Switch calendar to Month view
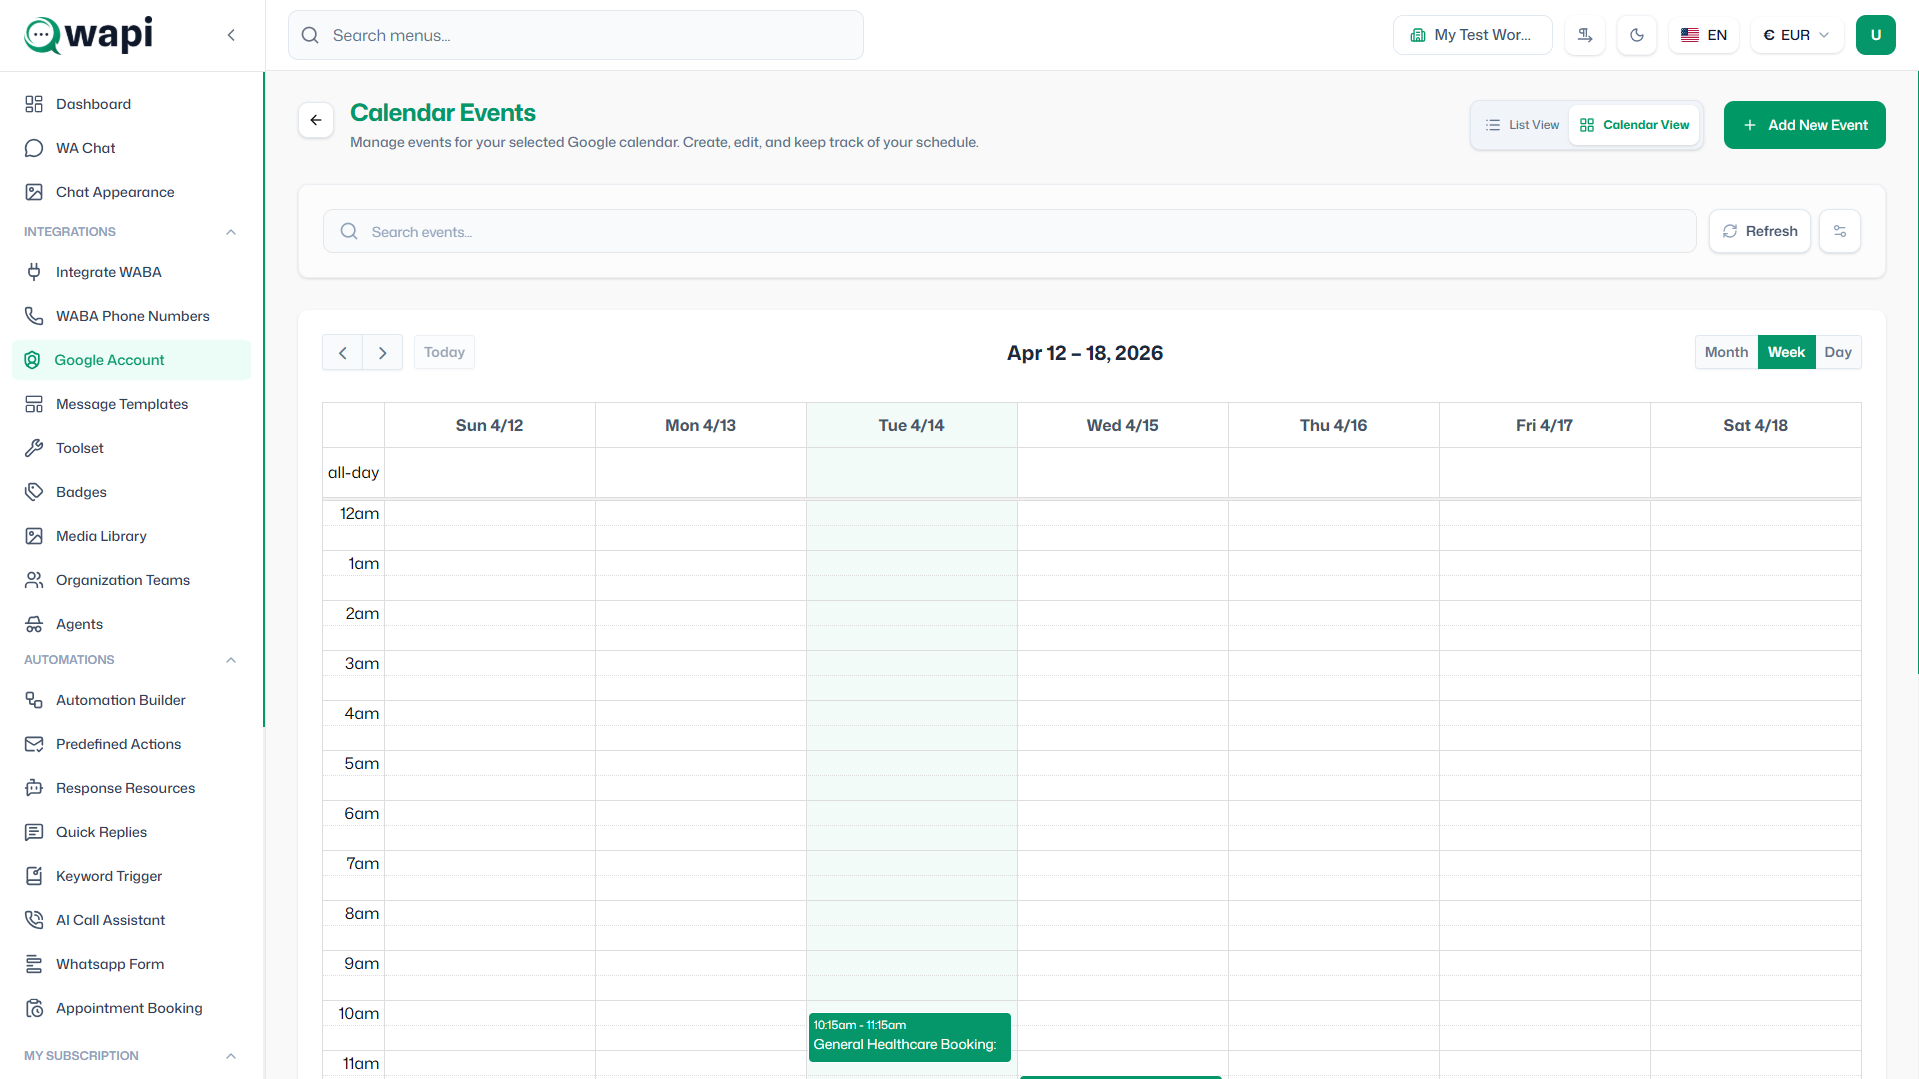 tap(1726, 352)
